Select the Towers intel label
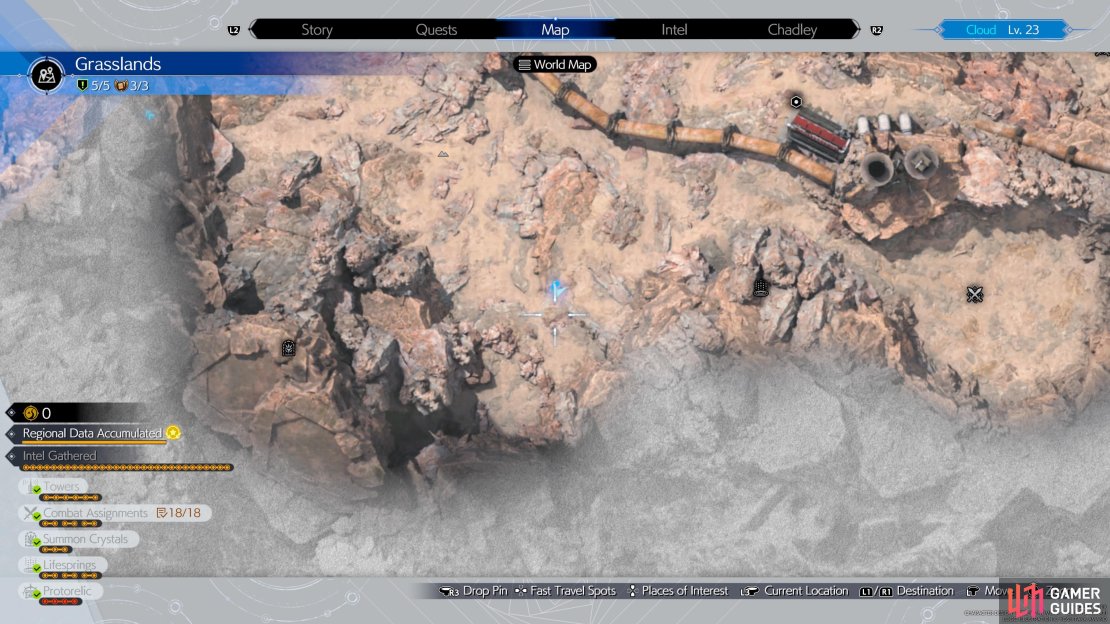 coord(61,487)
